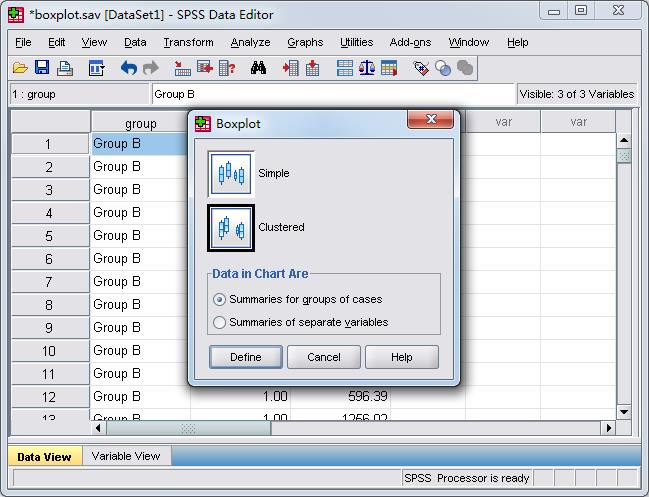The image size is (649, 497).
Task: Open the View menu
Action: tap(94, 42)
